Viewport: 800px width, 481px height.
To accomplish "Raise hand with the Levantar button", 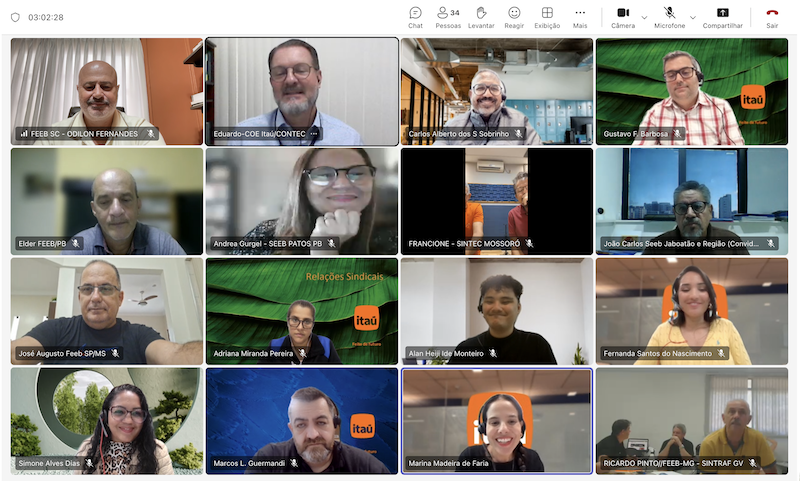I will tap(481, 16).
